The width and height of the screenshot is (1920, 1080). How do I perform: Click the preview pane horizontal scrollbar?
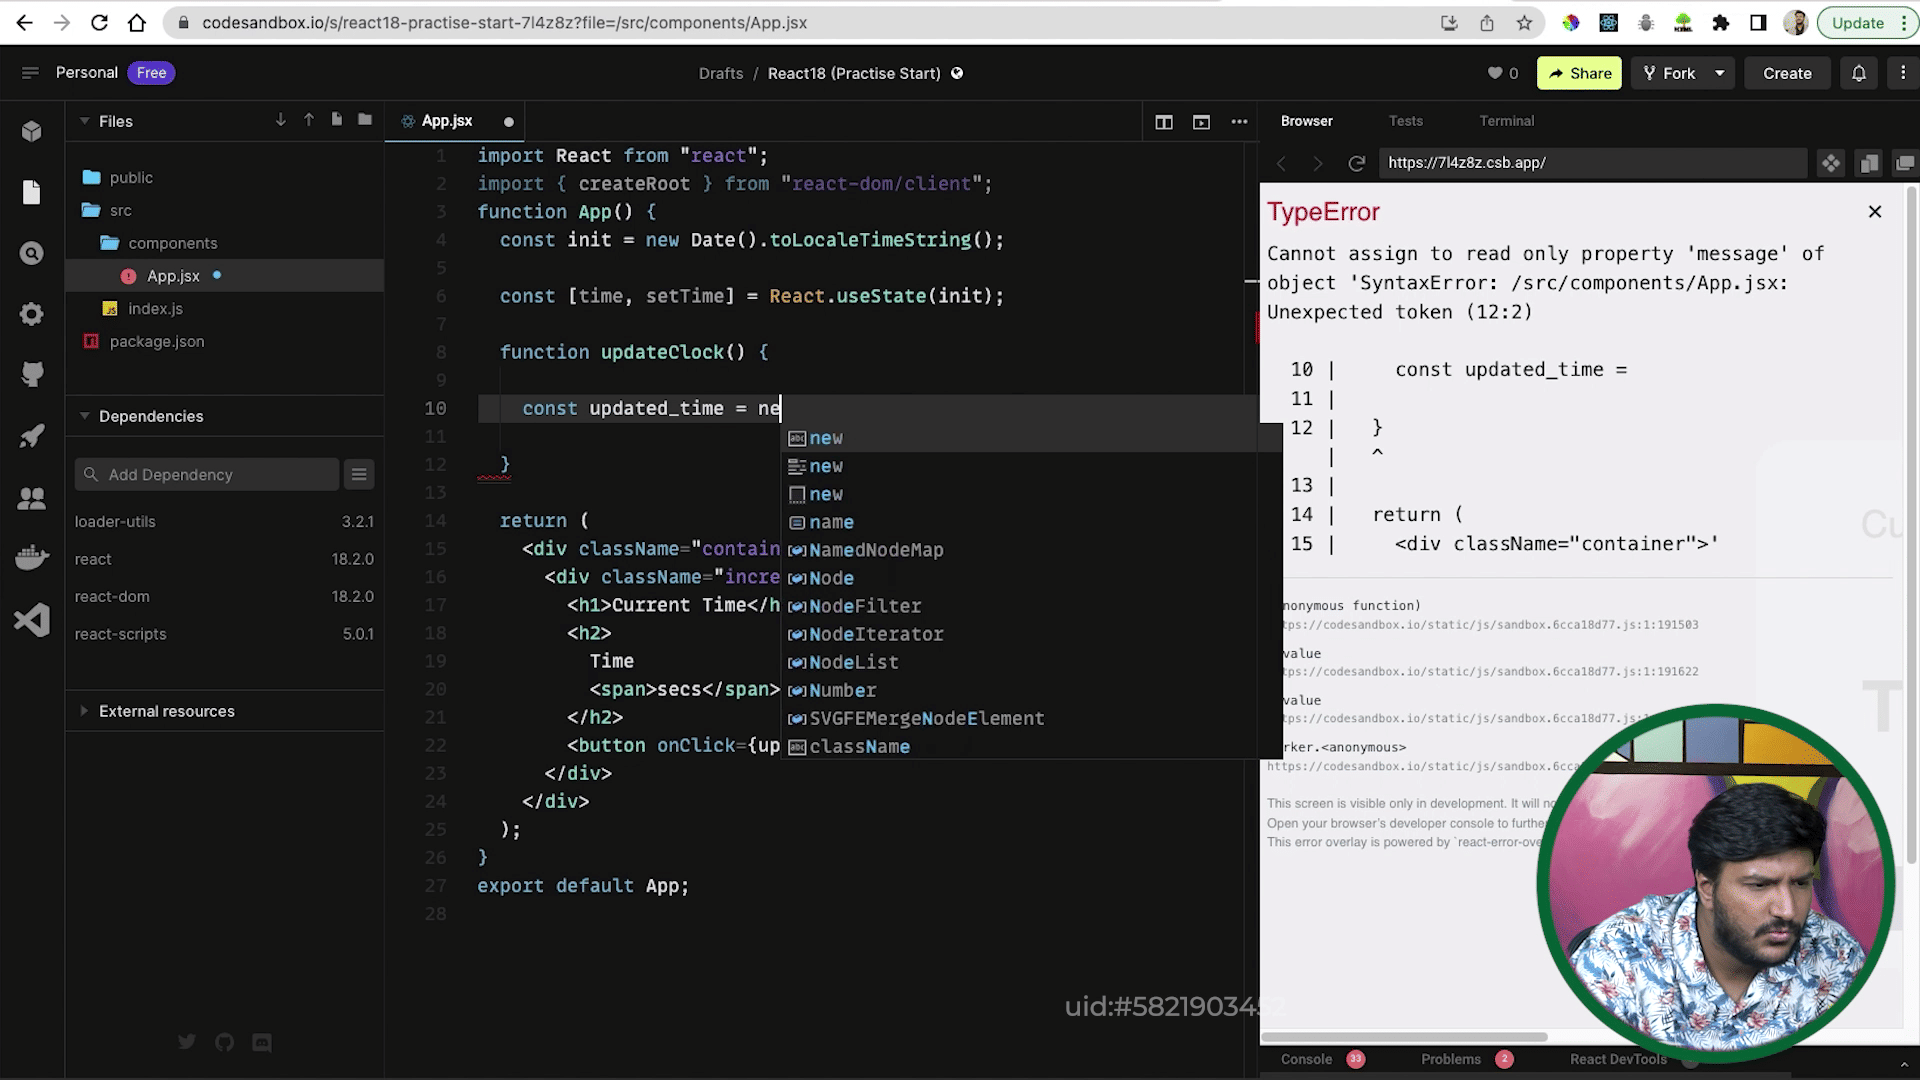pyautogui.click(x=1405, y=1037)
